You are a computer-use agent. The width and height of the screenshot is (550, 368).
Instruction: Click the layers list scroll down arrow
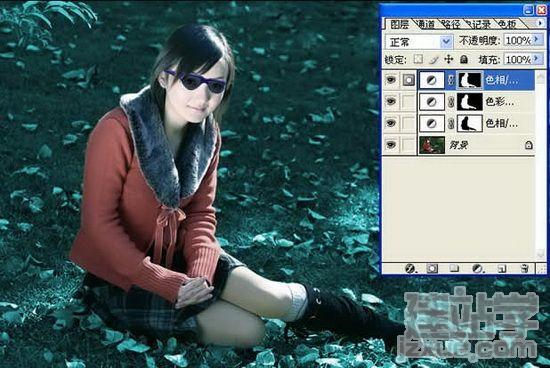click(541, 254)
